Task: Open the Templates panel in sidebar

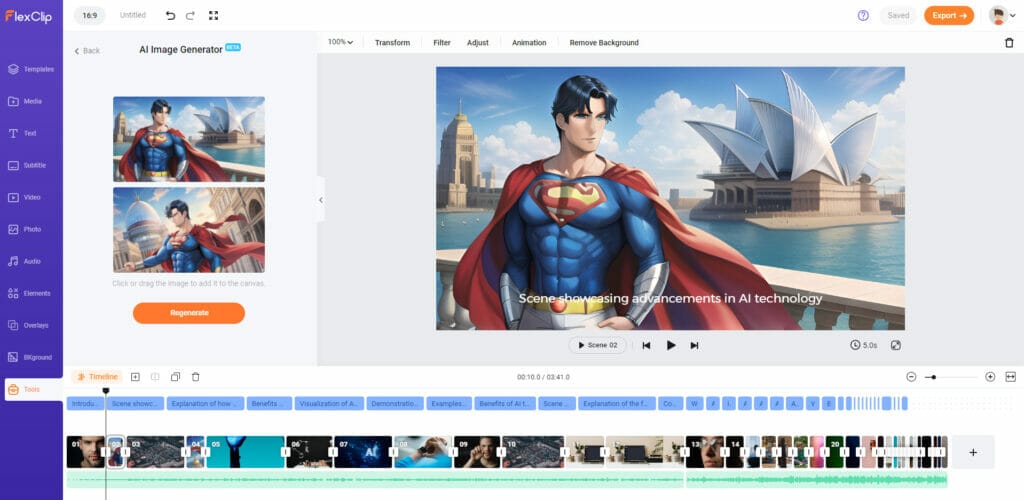Action: (x=31, y=69)
